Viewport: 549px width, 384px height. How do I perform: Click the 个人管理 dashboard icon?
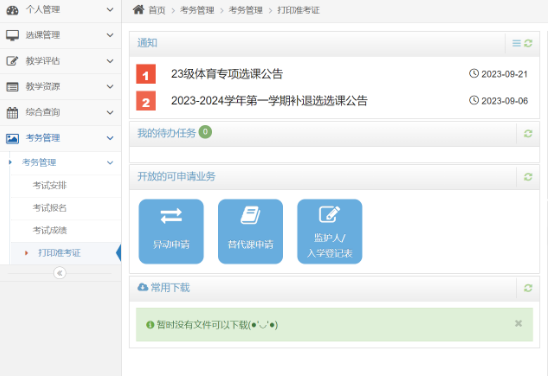click(x=12, y=10)
